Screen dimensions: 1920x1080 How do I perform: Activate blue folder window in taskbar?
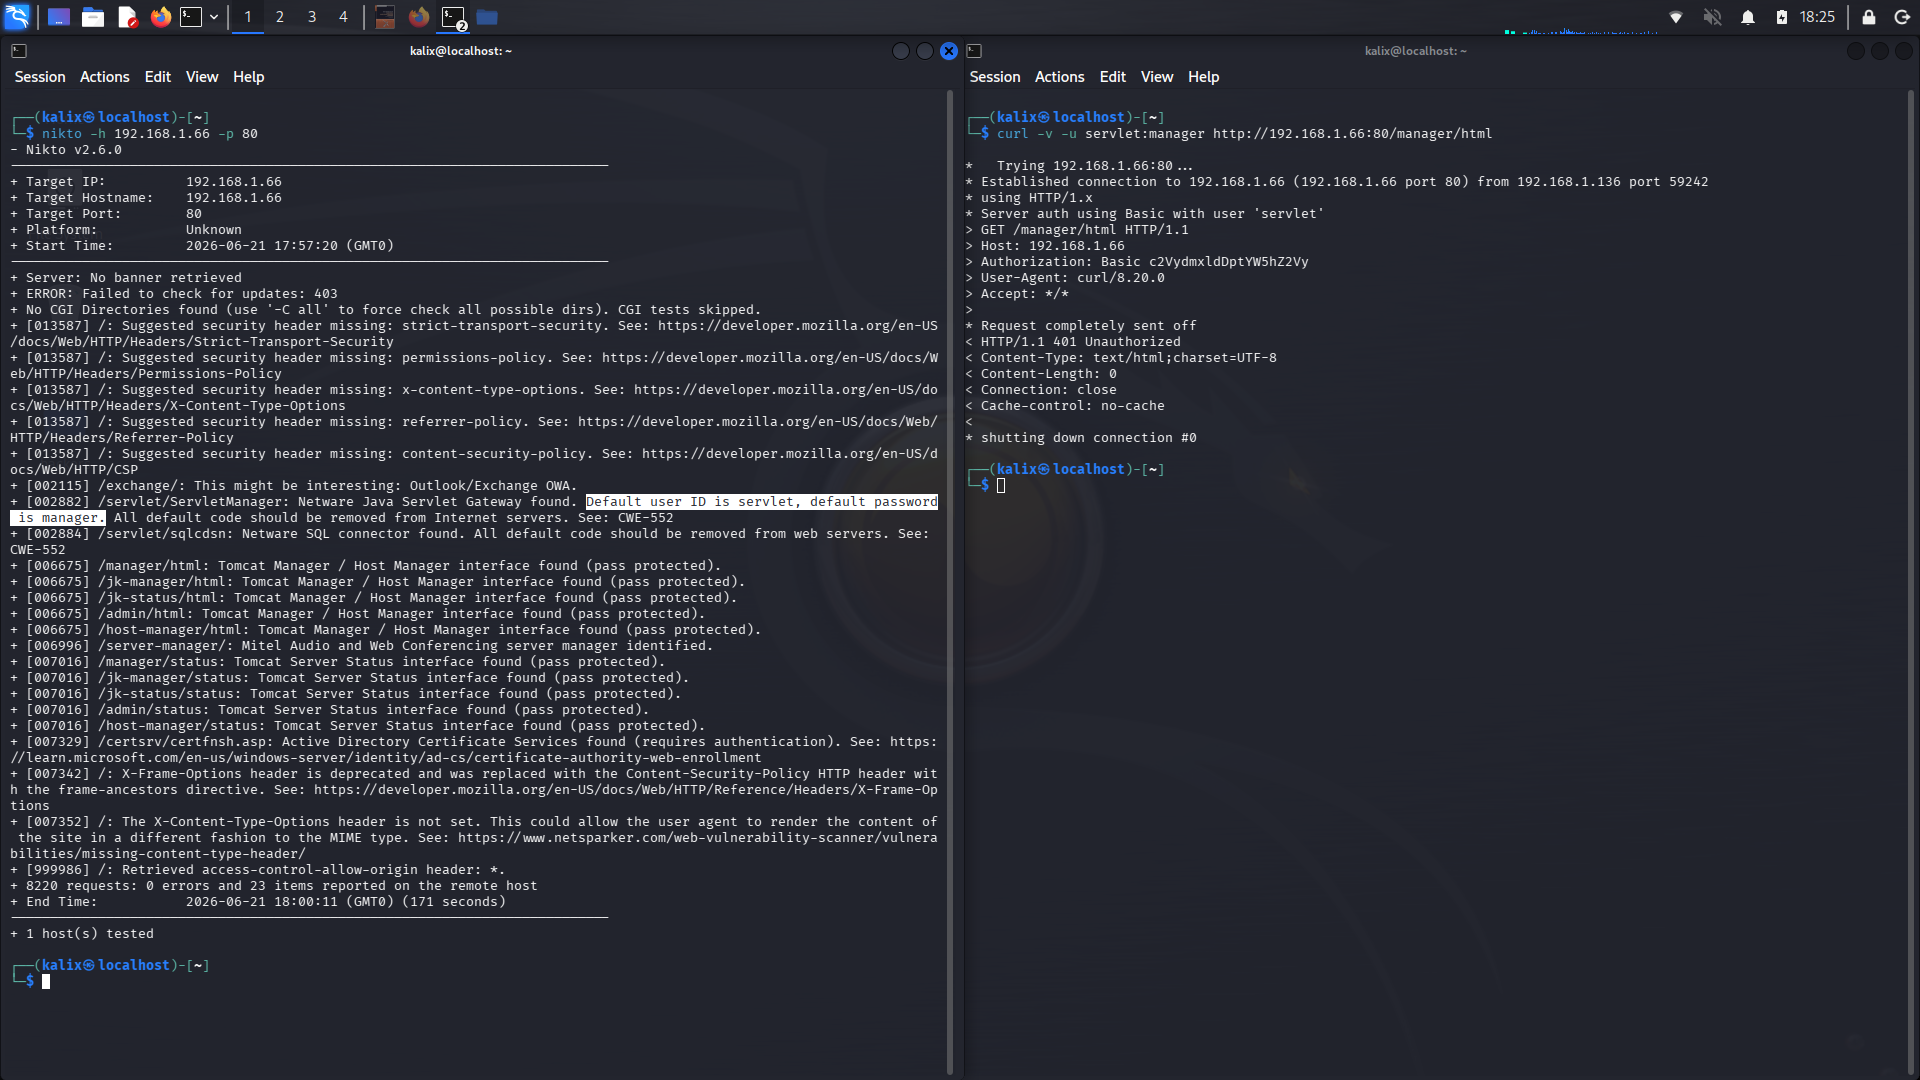pyautogui.click(x=487, y=17)
